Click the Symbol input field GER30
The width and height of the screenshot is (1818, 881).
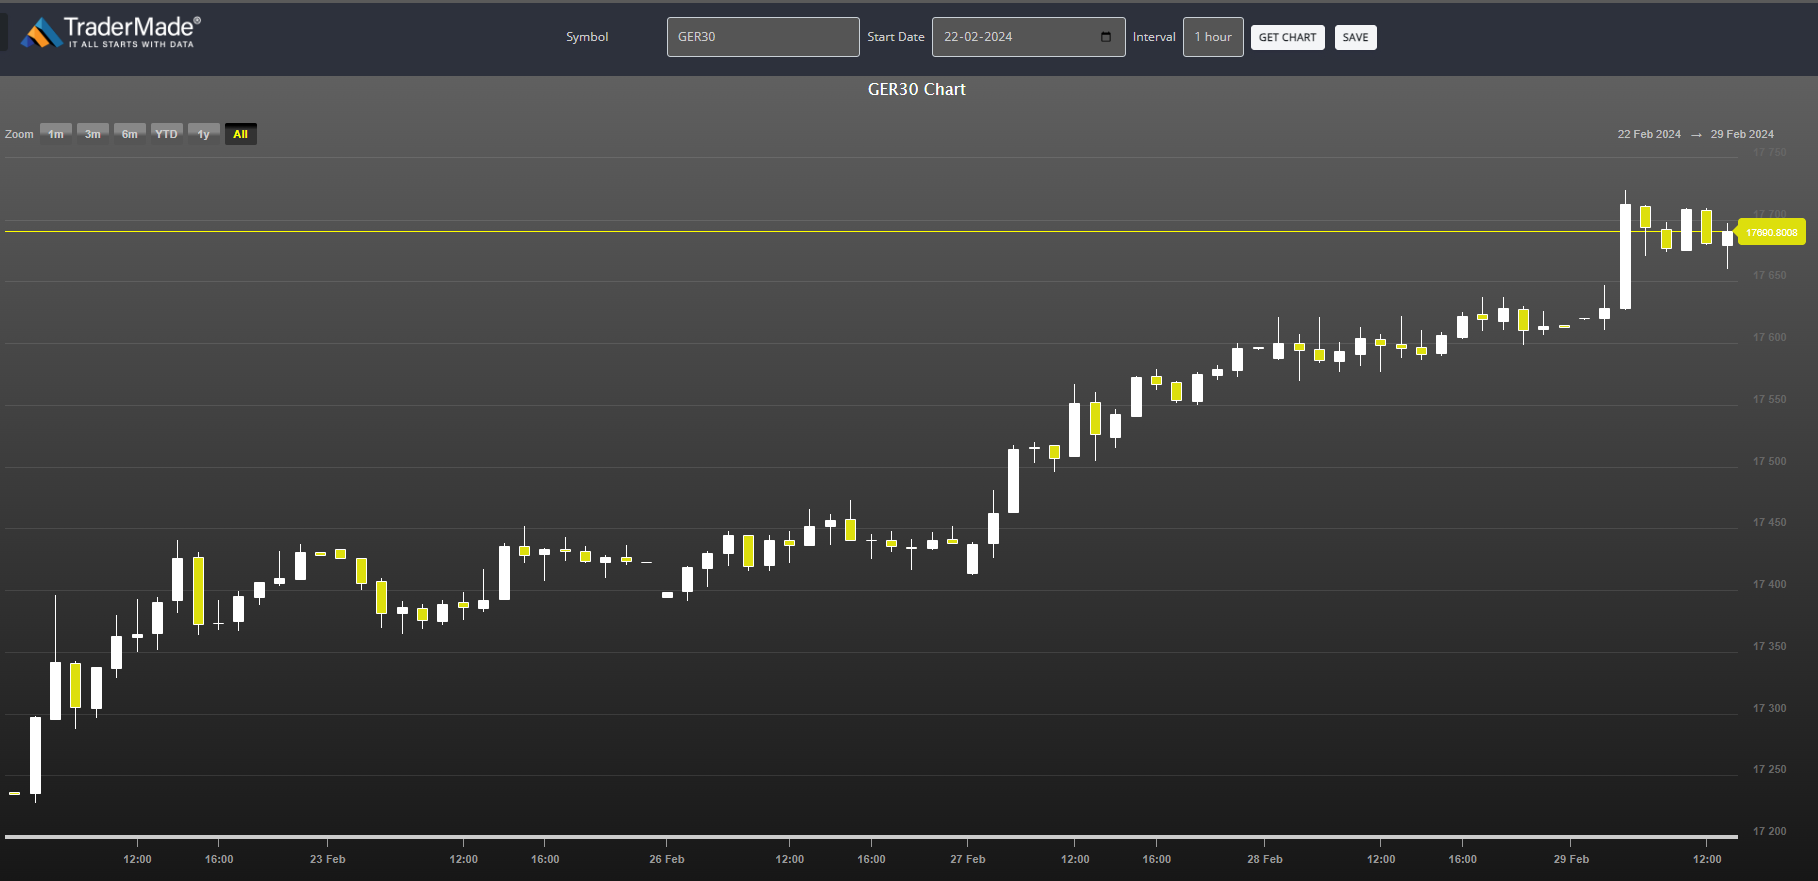[x=763, y=37]
